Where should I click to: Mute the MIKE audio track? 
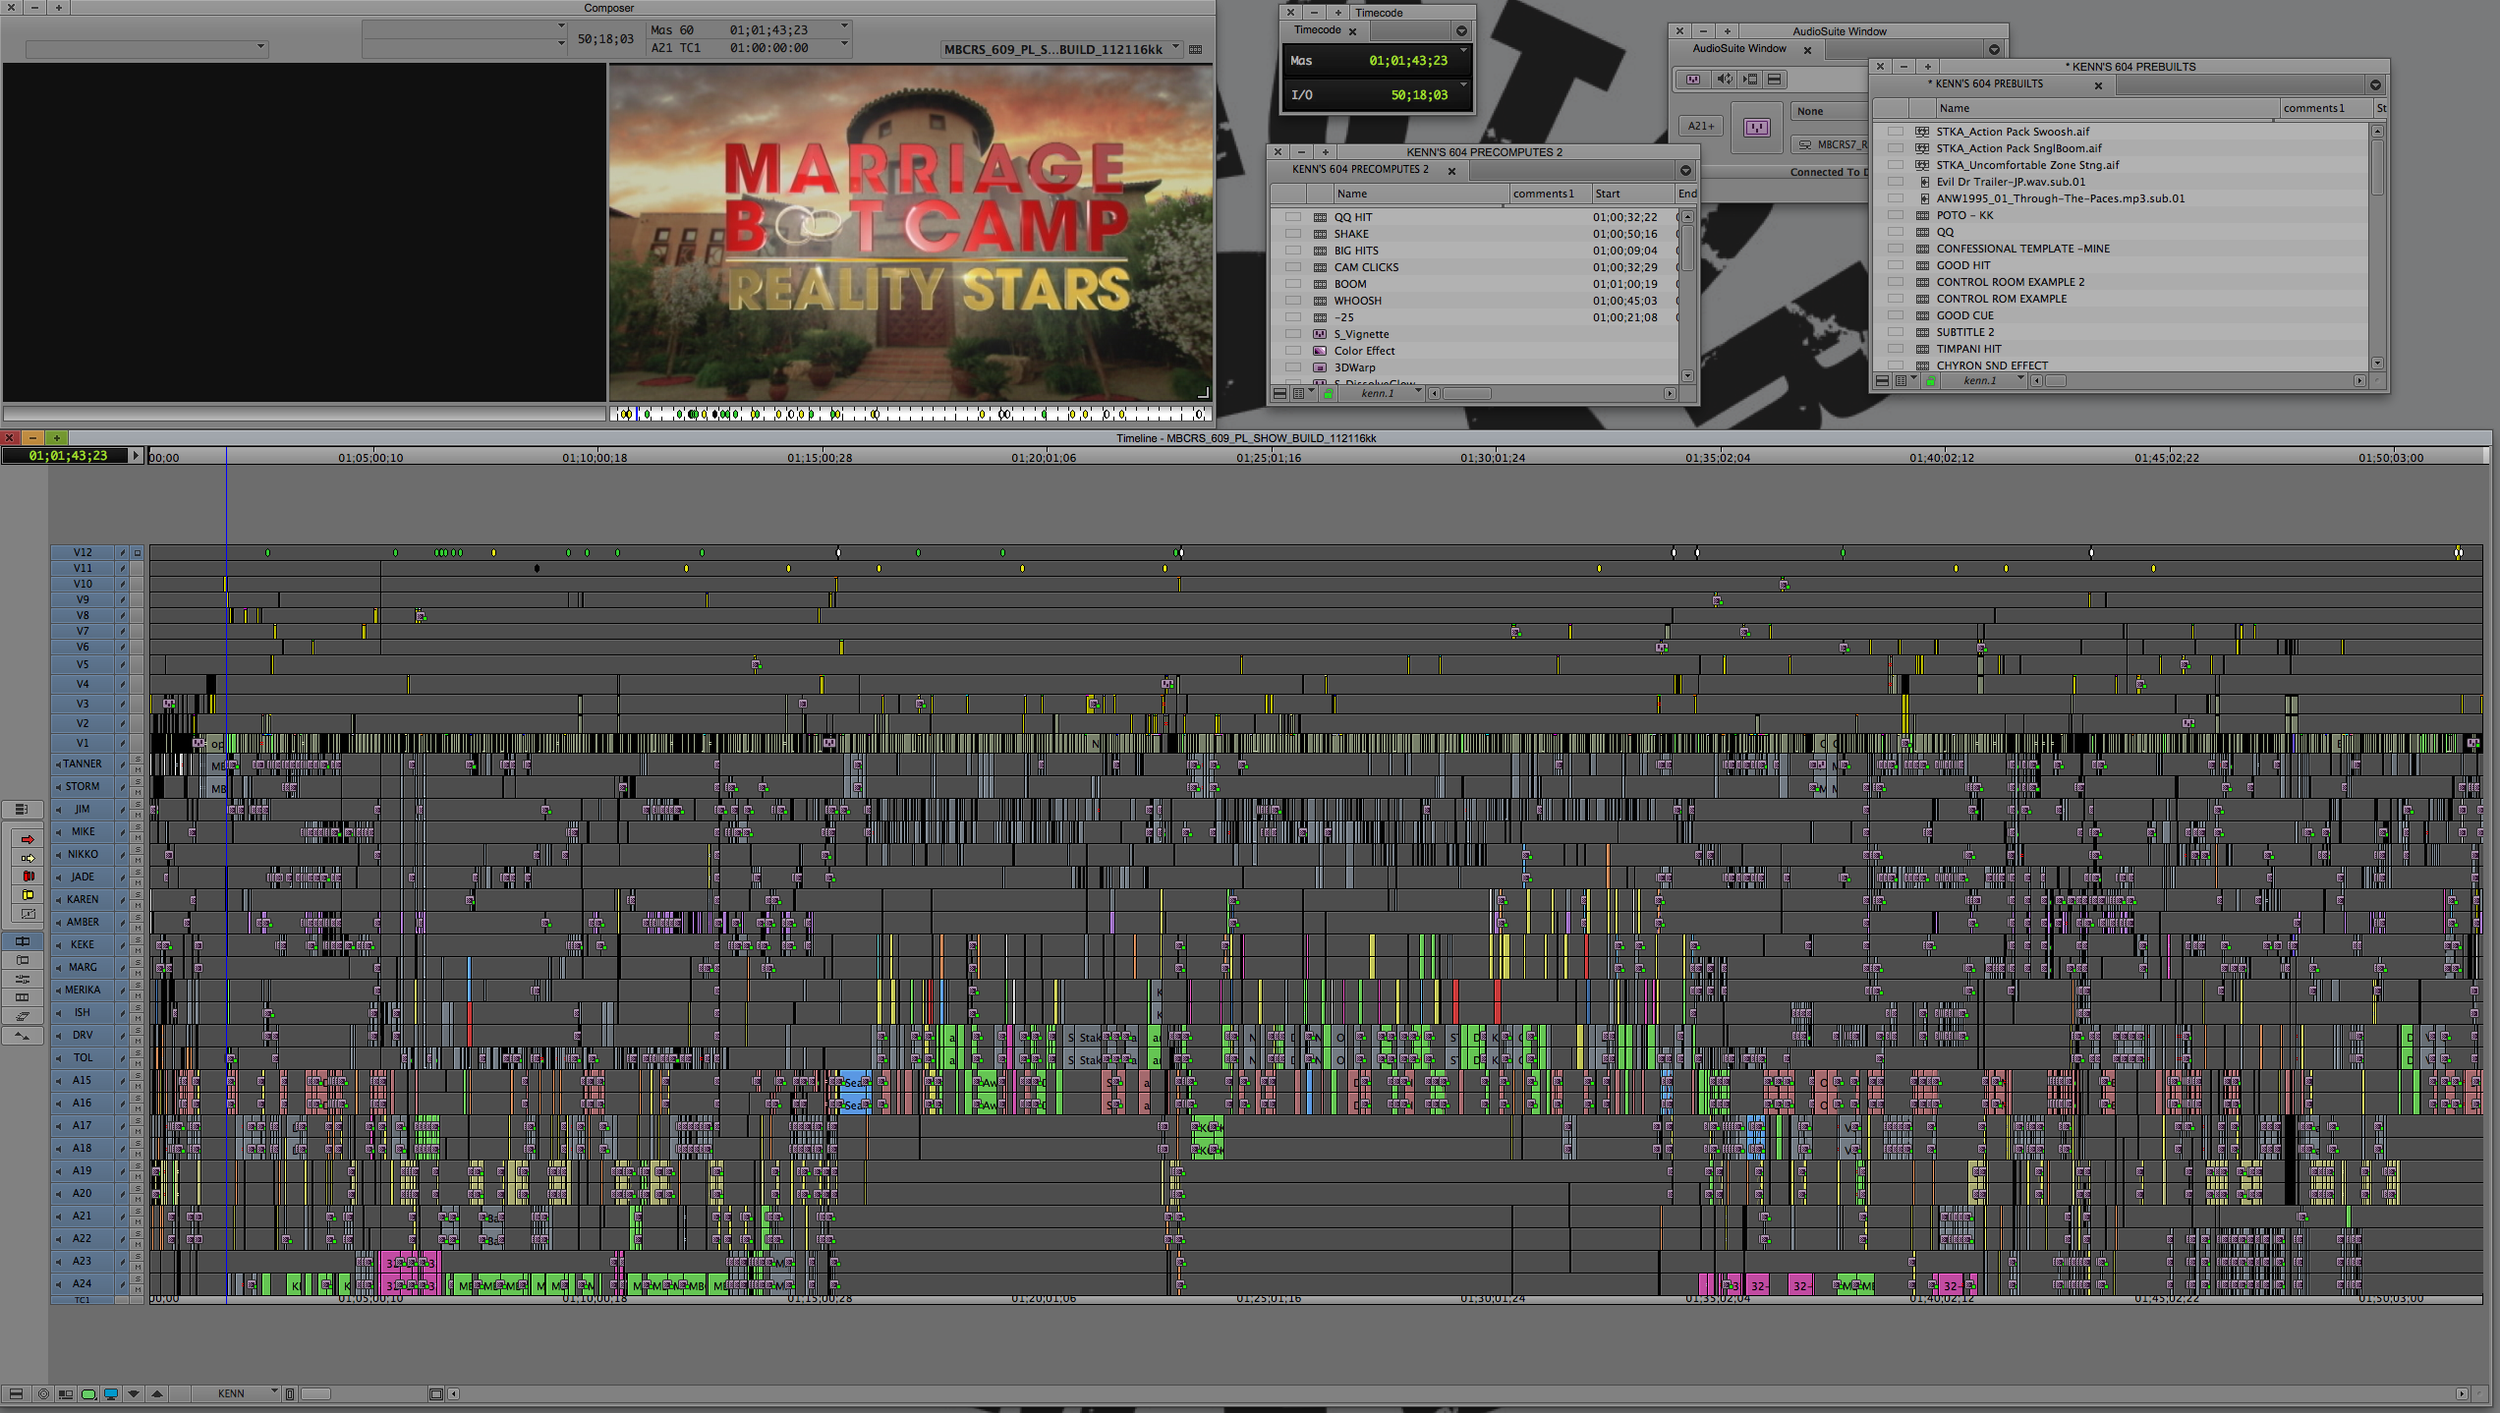point(138,837)
